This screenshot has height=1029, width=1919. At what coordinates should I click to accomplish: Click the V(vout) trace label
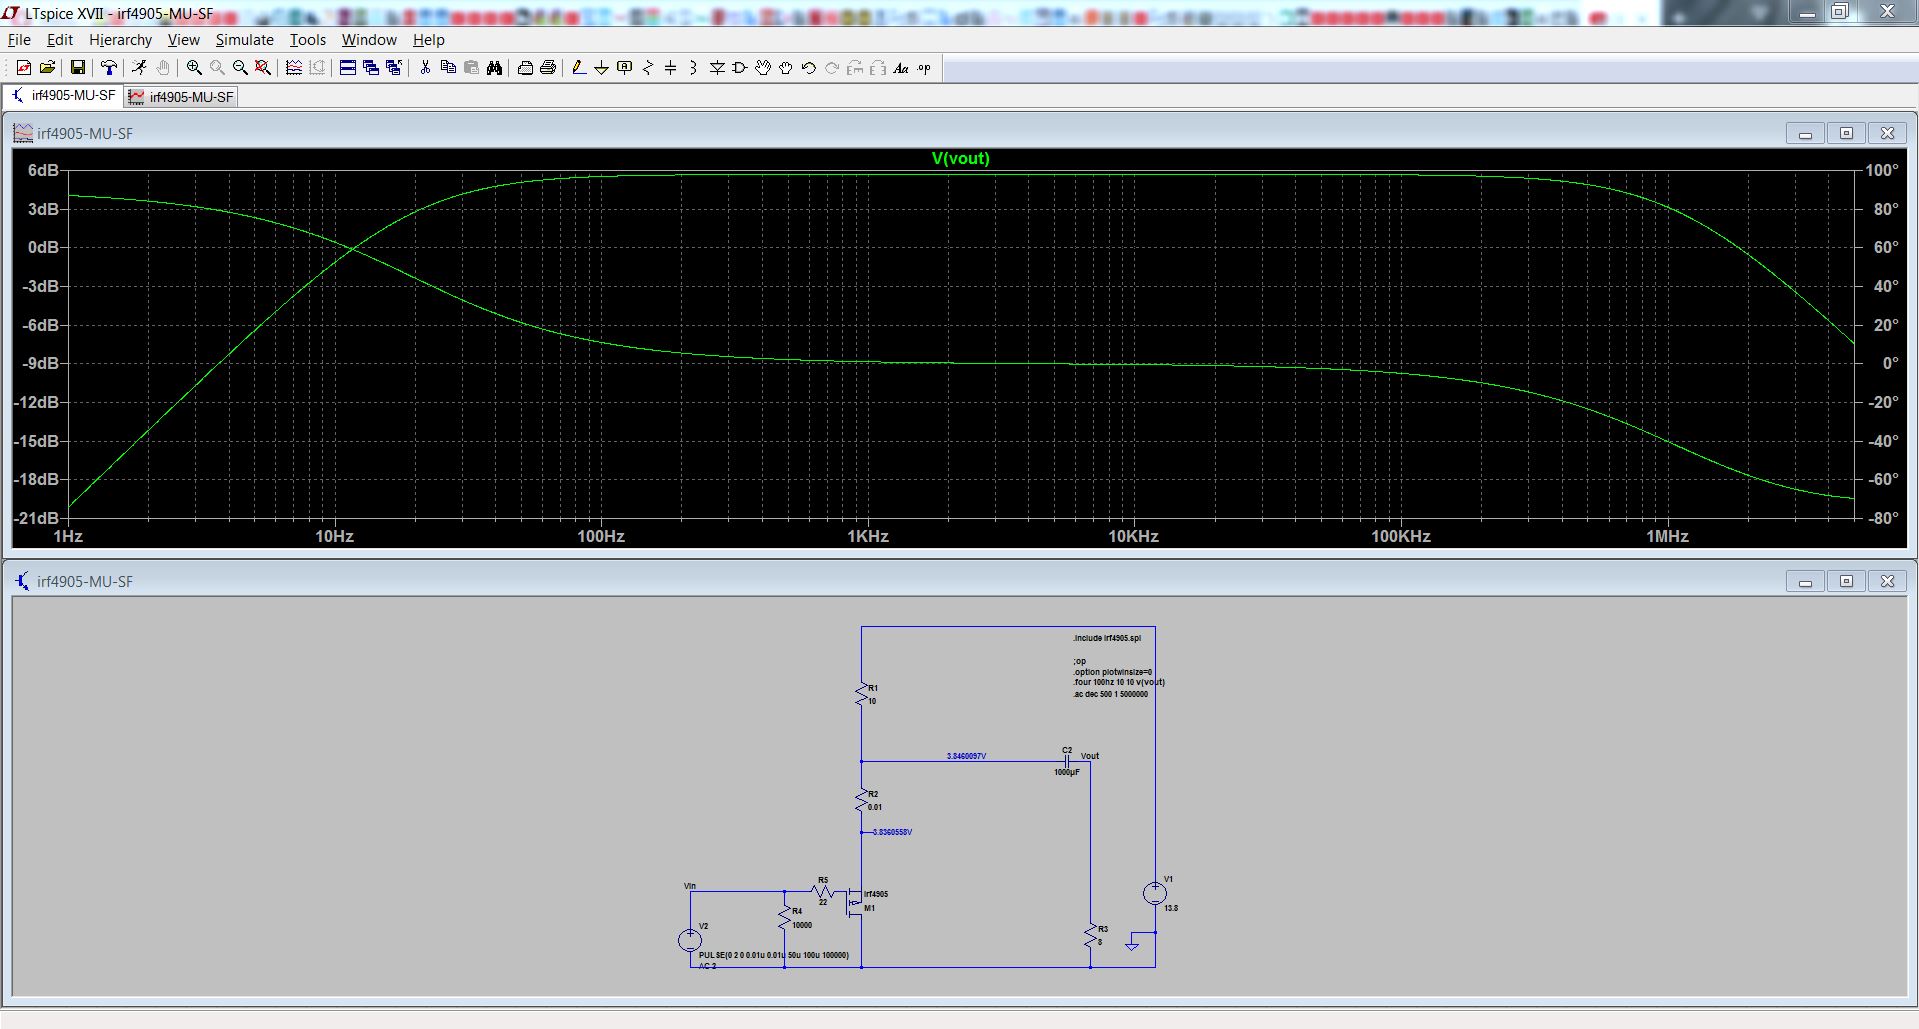click(x=960, y=158)
